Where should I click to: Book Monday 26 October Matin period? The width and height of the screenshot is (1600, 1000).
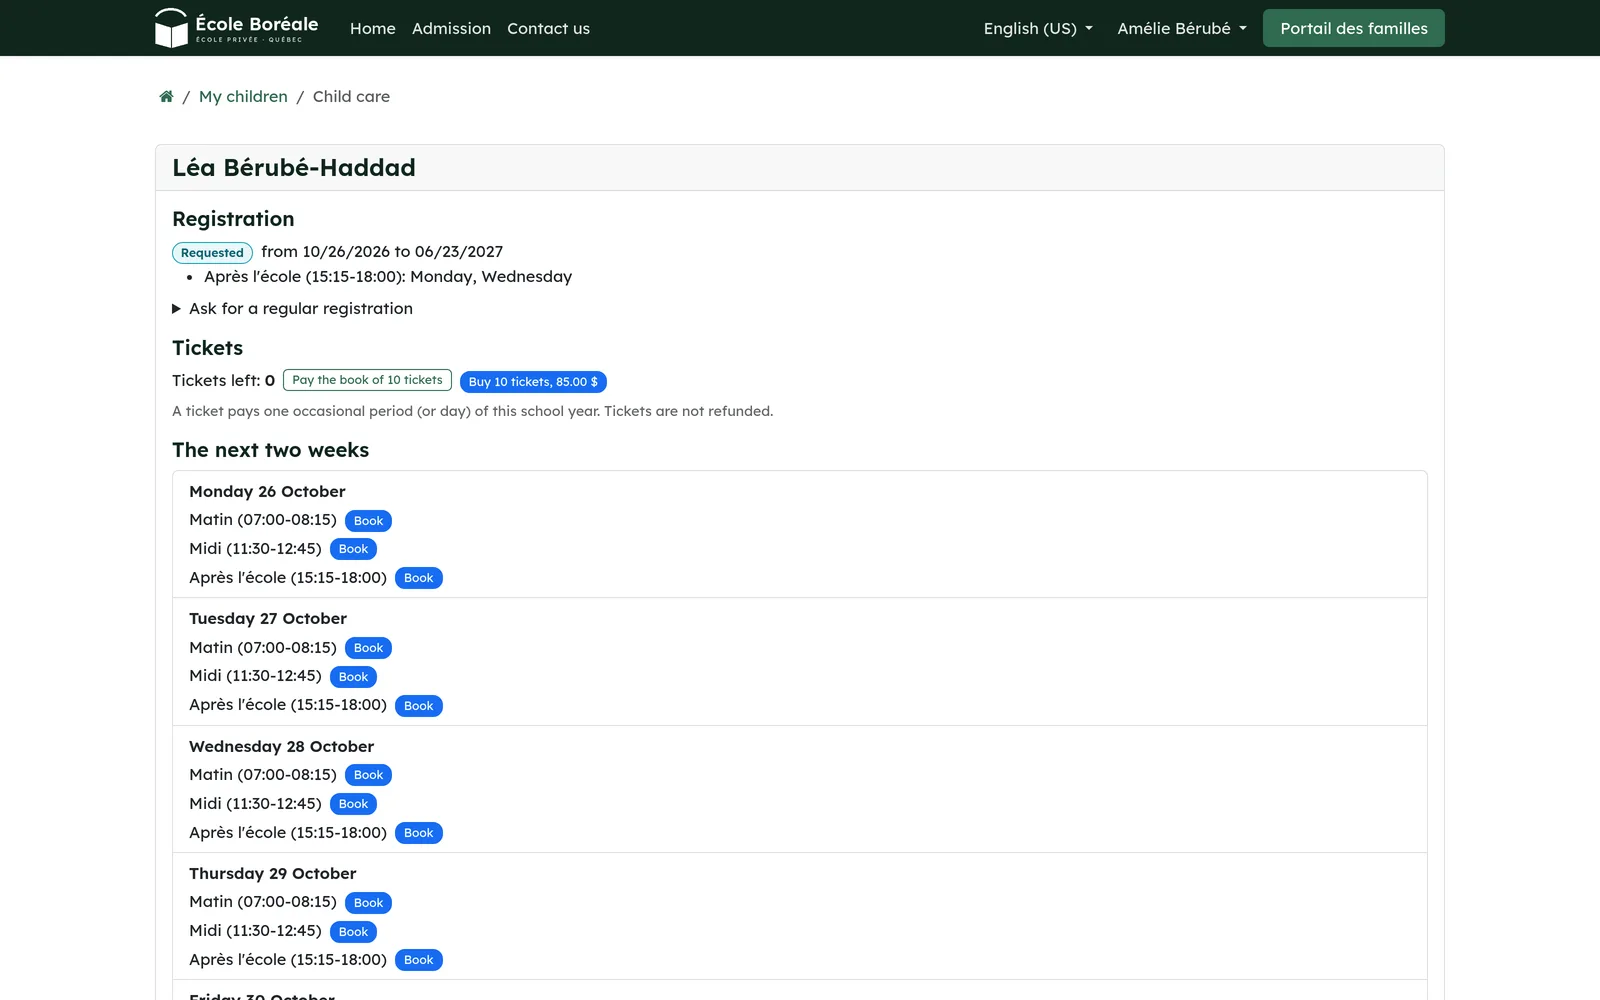[x=368, y=521]
